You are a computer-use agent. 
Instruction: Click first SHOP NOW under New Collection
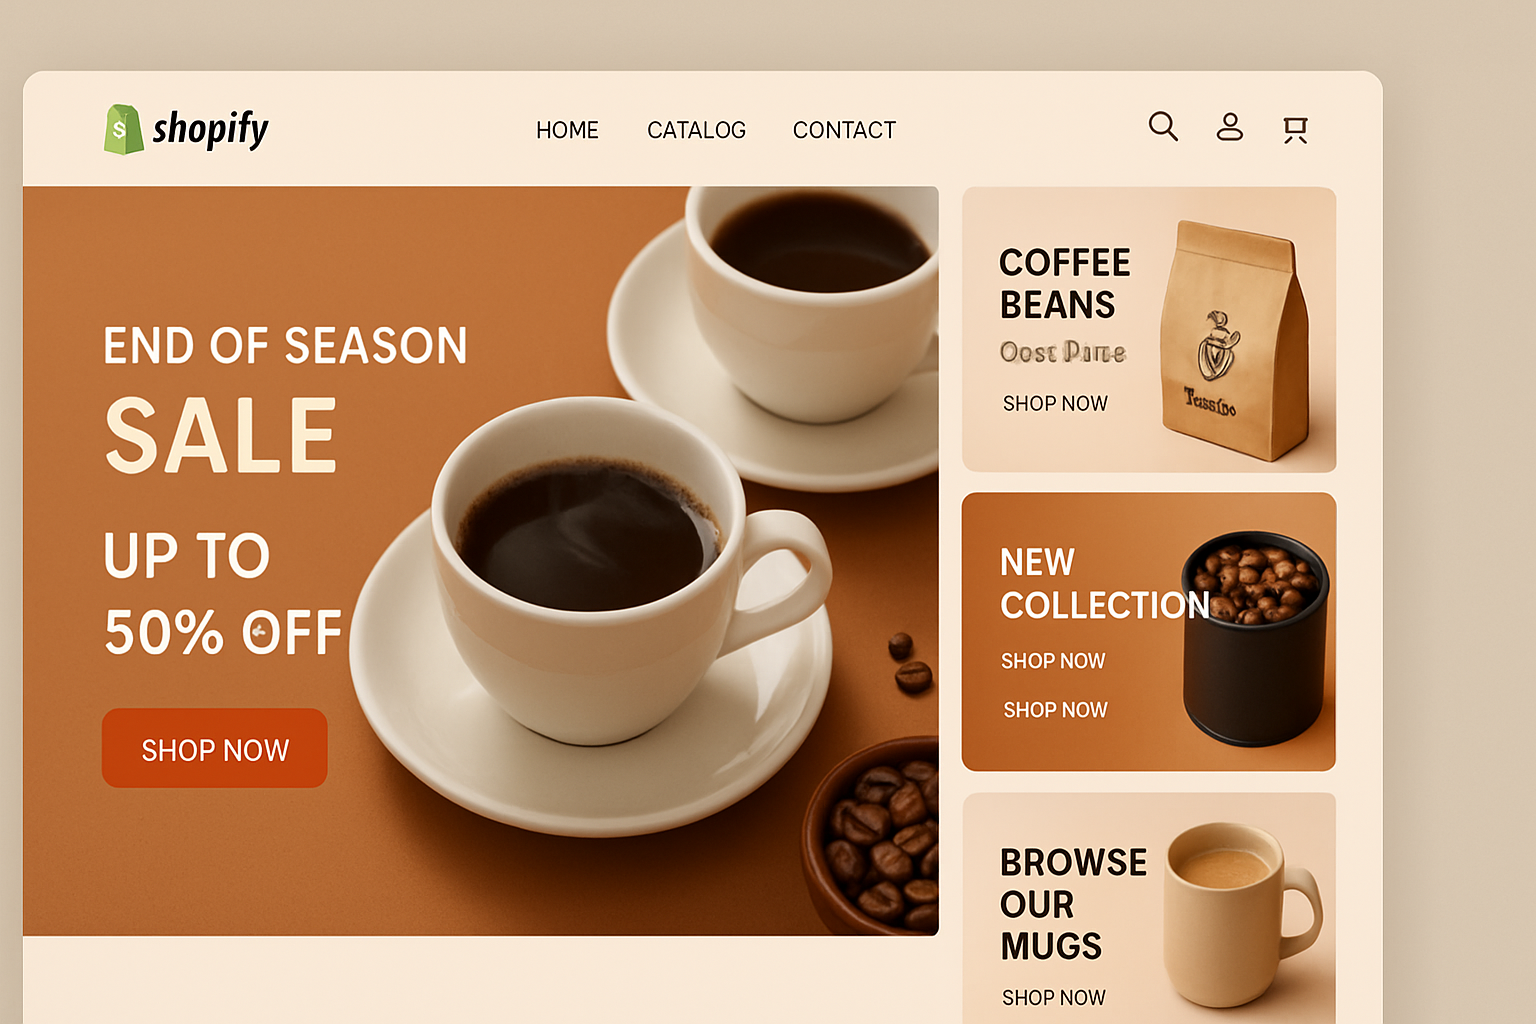[x=1053, y=661]
